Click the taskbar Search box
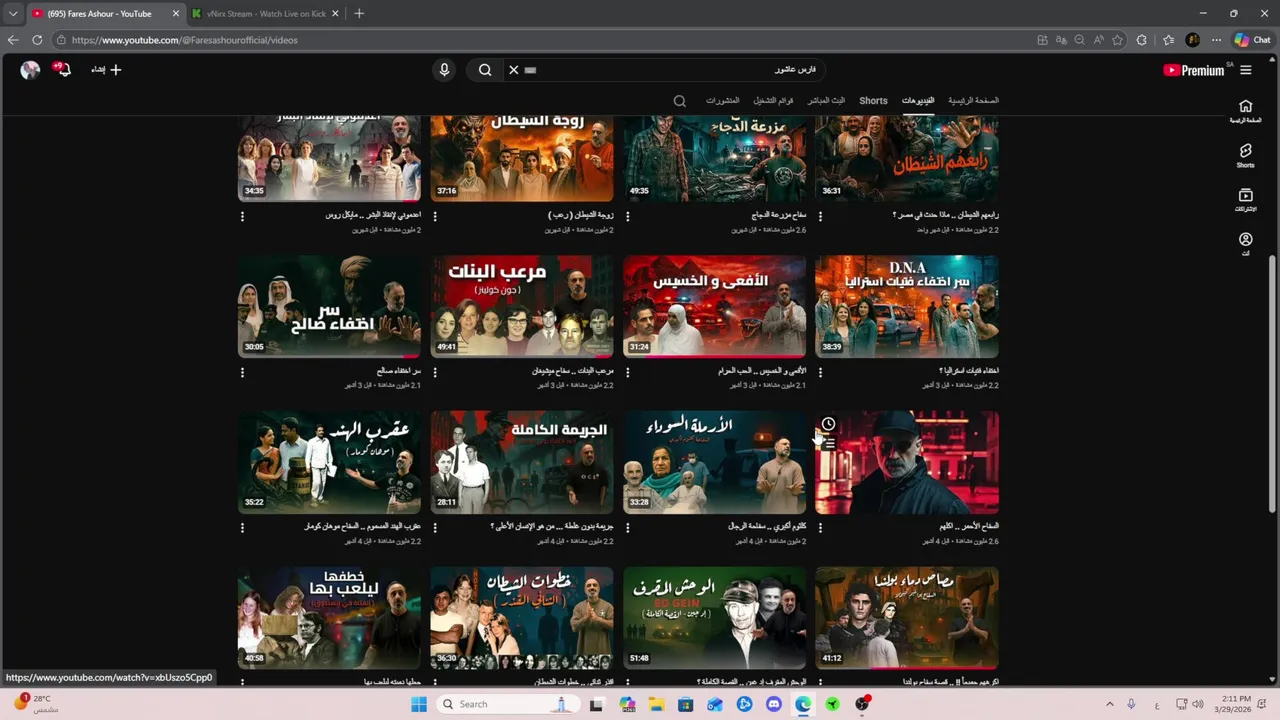This screenshot has height=720, width=1280. 507,704
